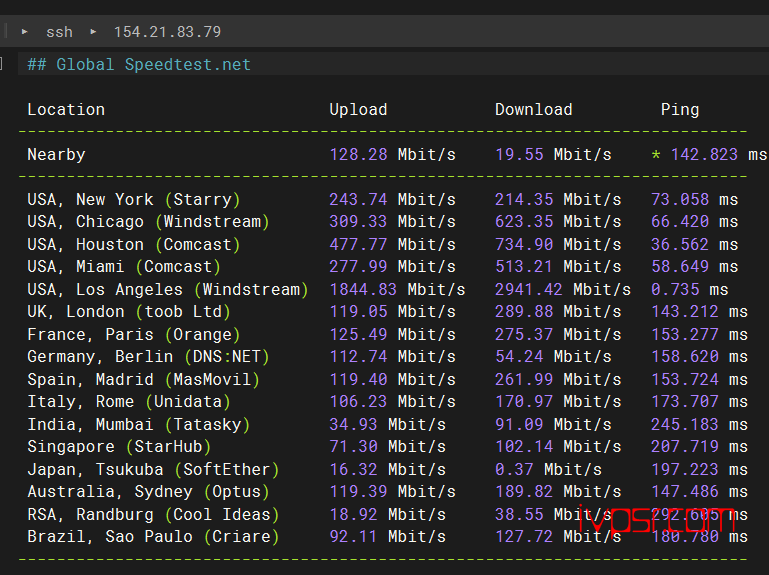This screenshot has width=769, height=575.
Task: Select the Brazil, Sao Paulo (Criare) label
Action: click(x=154, y=537)
